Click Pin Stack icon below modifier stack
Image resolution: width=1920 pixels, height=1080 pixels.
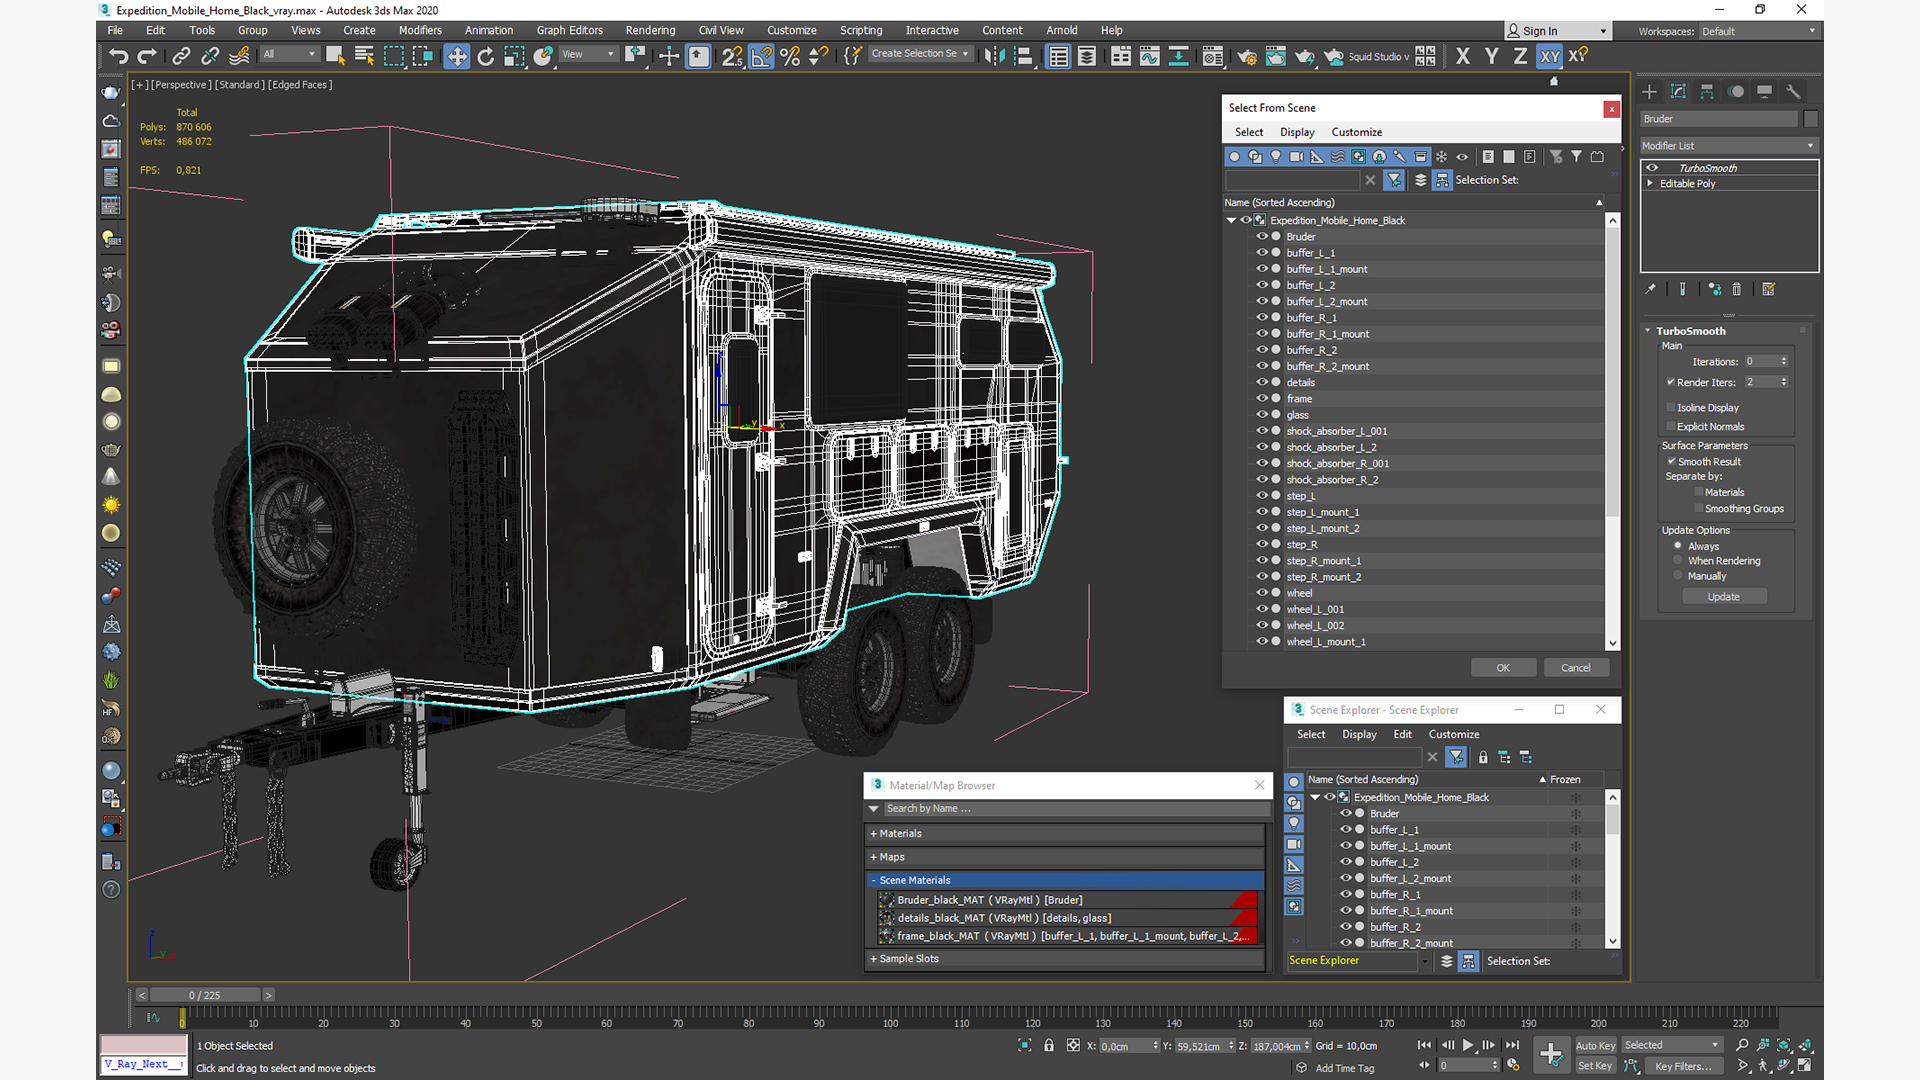[1651, 289]
